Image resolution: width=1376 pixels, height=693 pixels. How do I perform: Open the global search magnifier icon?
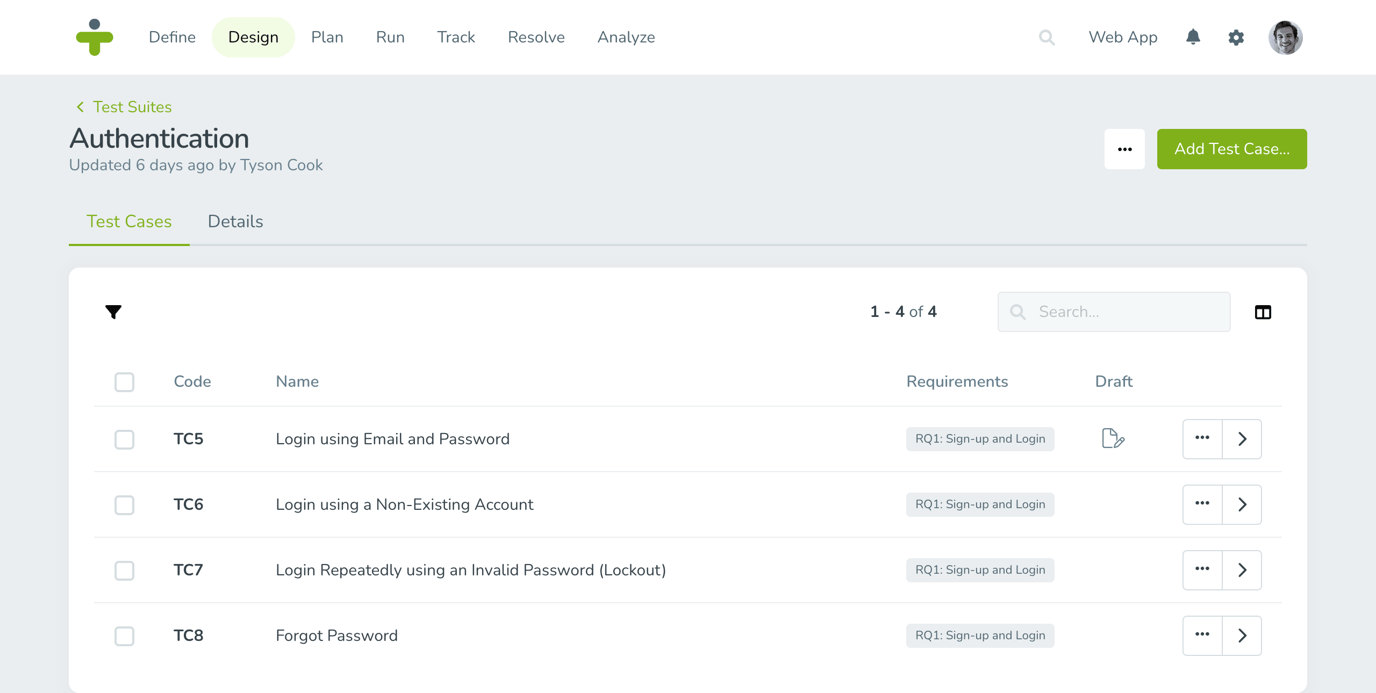[1046, 37]
